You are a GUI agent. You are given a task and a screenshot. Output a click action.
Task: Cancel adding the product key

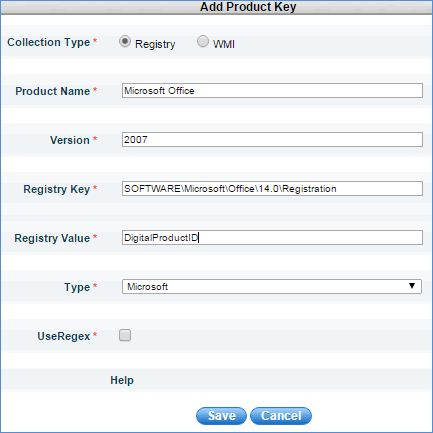[x=281, y=416]
